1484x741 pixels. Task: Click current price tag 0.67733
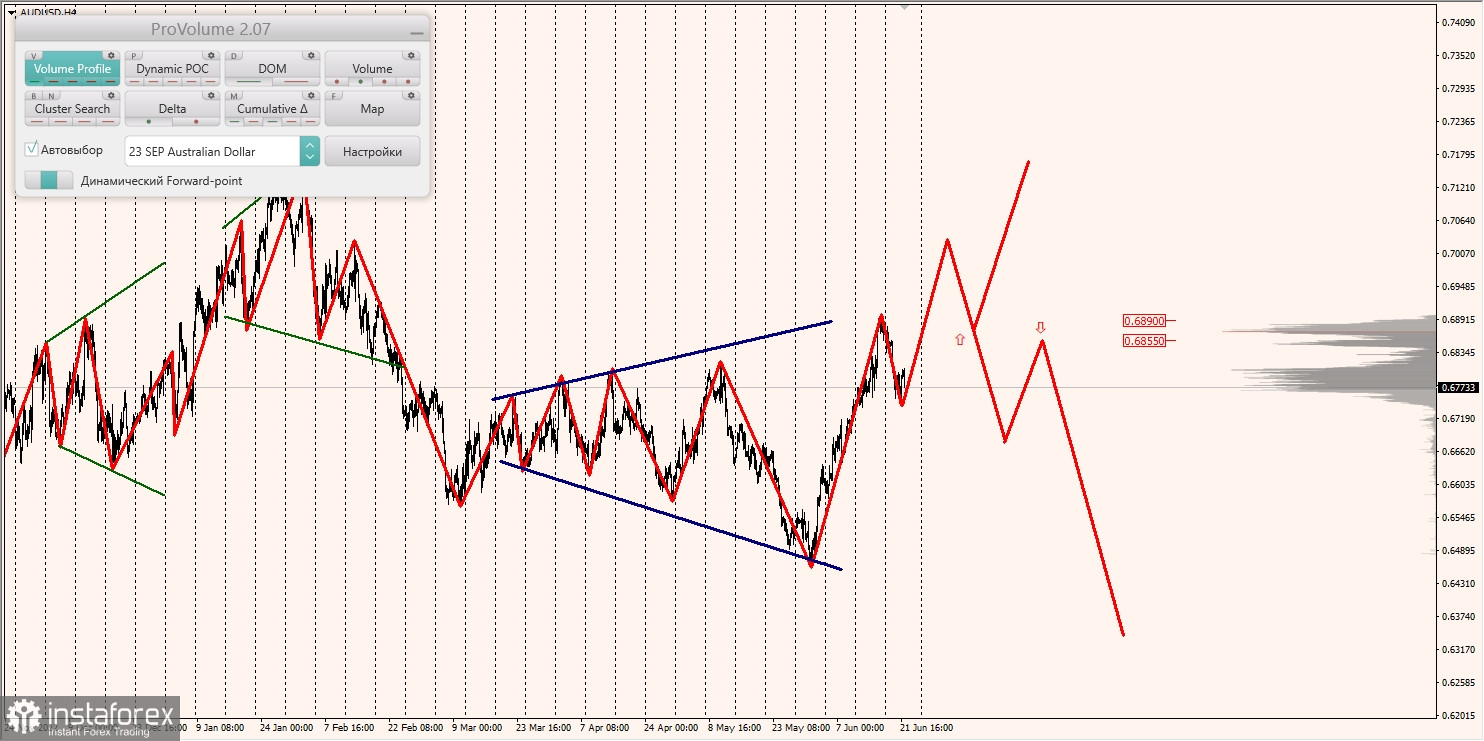(x=1458, y=387)
